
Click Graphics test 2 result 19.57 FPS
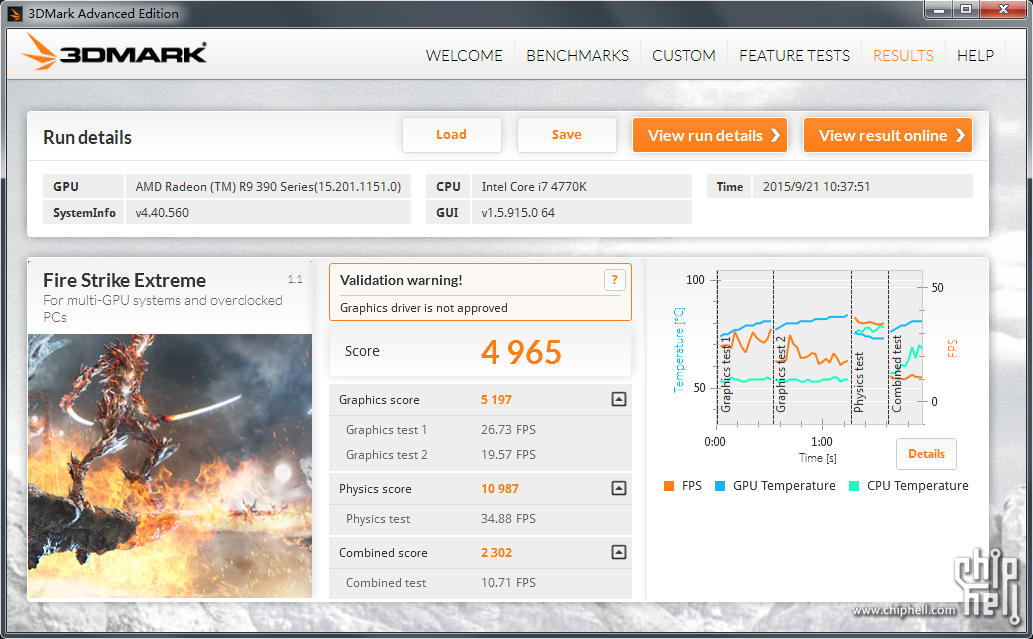tap(508, 455)
